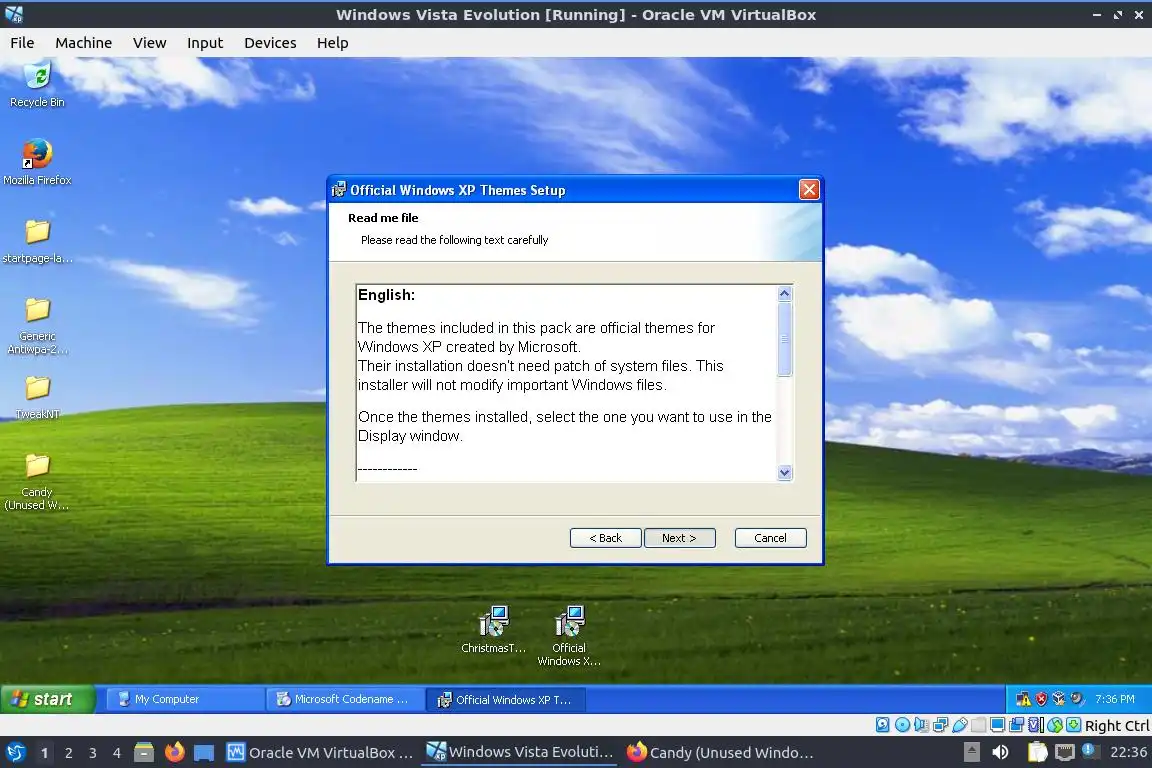Click the VirtualBox hard disk activity indicator

click(883, 725)
